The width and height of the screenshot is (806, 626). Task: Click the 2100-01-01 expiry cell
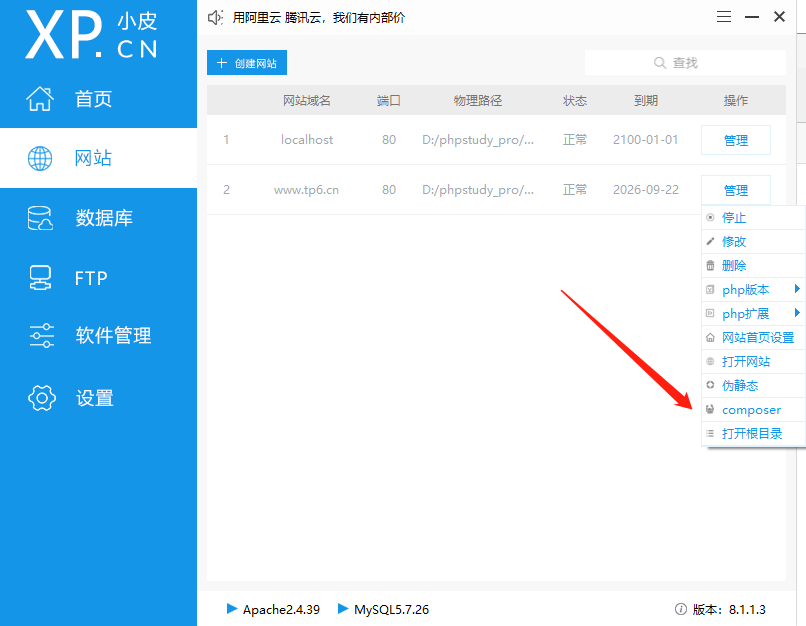click(646, 140)
